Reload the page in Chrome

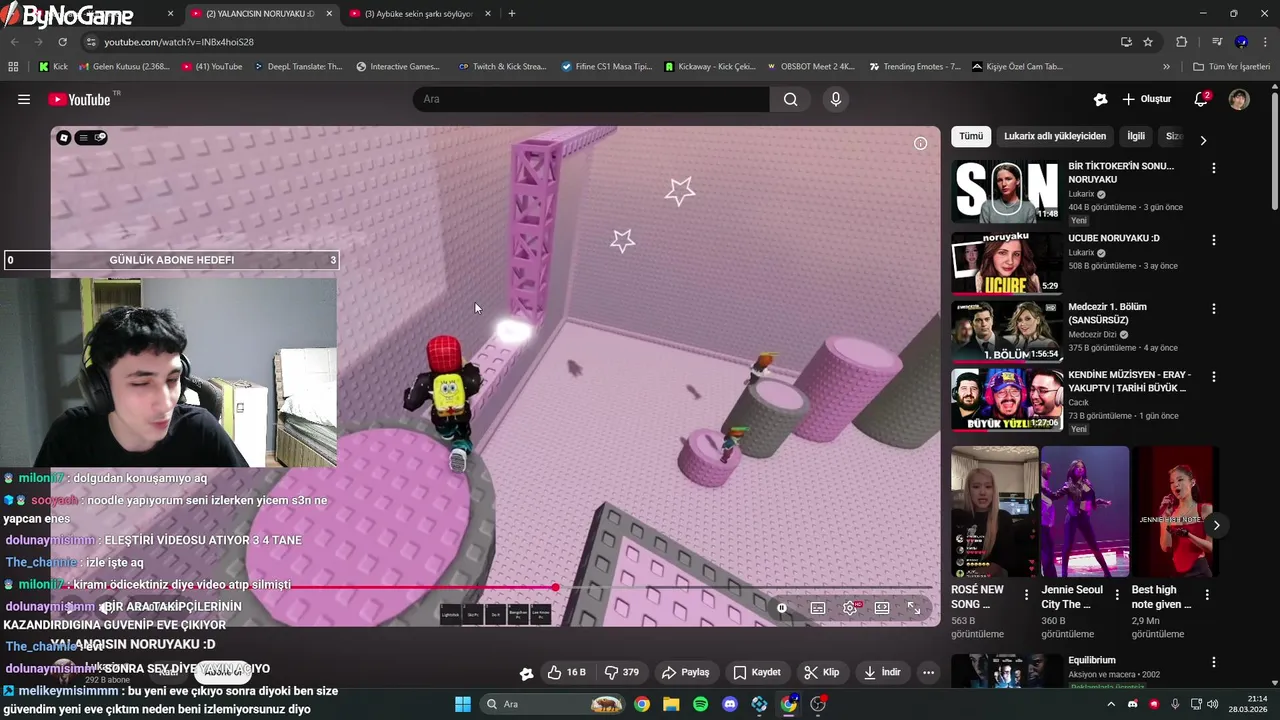[x=62, y=42]
